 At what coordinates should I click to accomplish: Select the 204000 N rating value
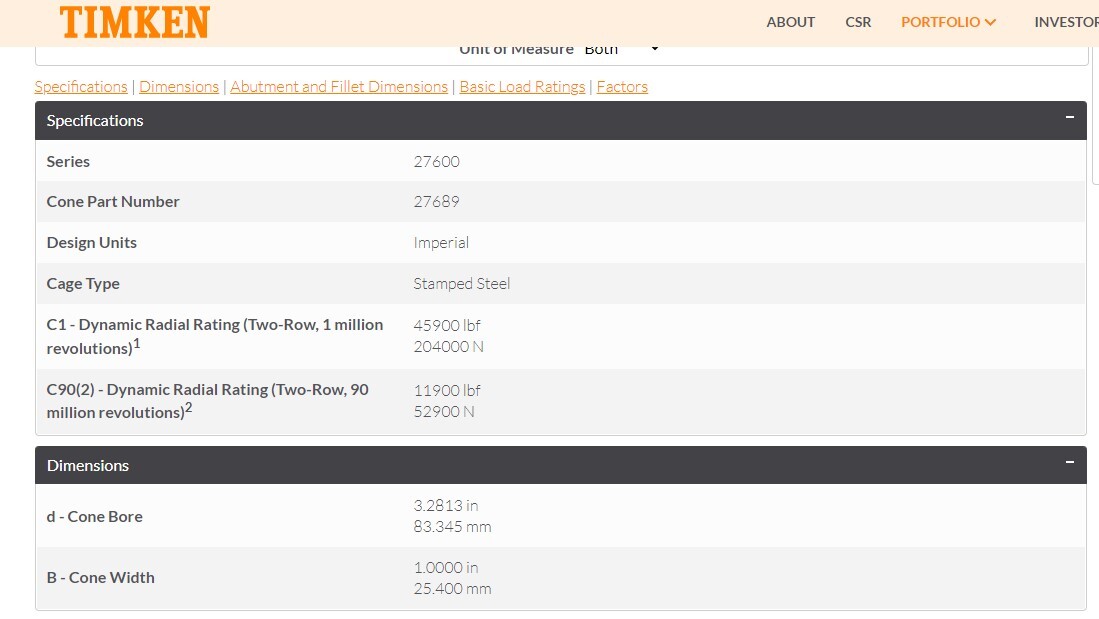point(449,346)
